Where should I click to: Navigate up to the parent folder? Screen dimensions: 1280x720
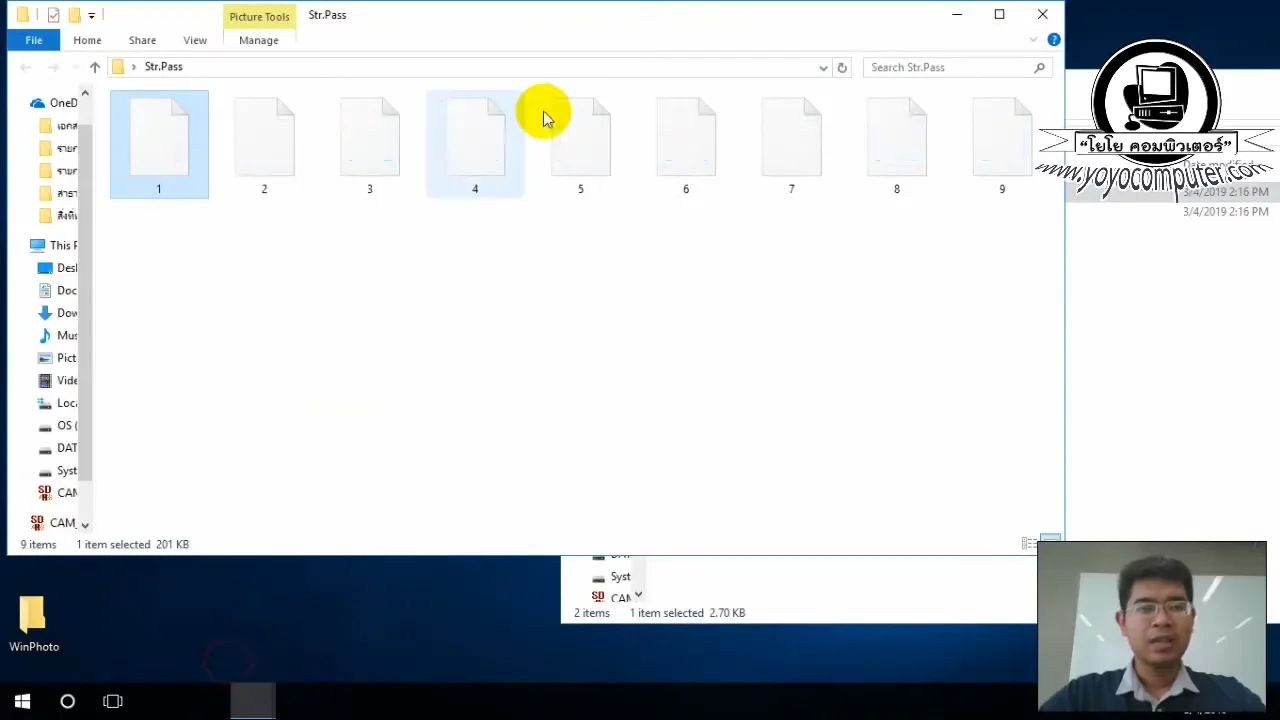click(94, 66)
